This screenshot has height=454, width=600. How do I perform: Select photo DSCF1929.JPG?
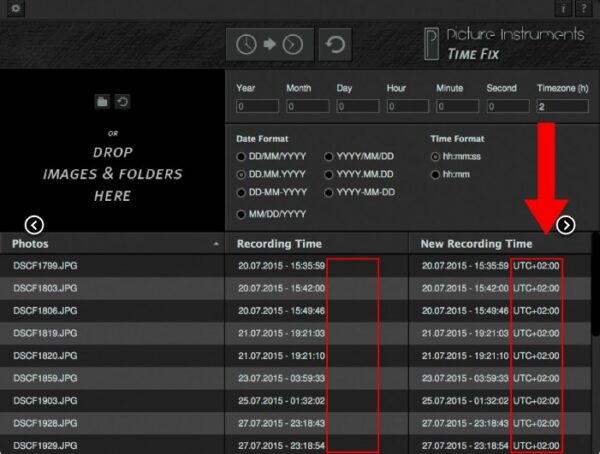point(45,446)
